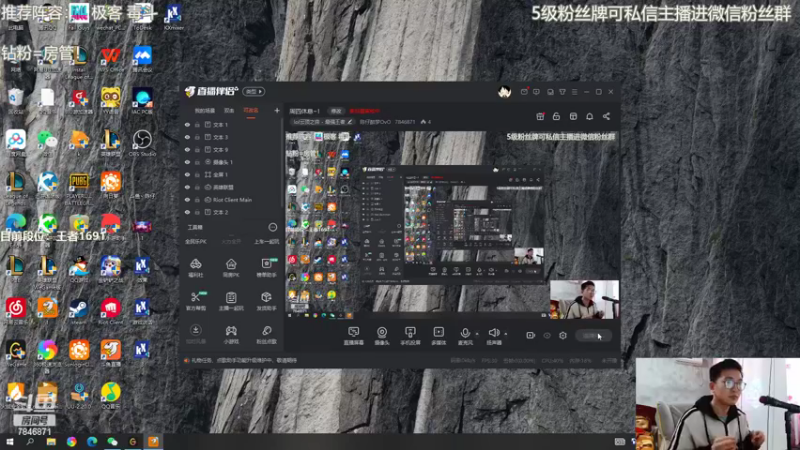Toggle the preview eye icon near settings
Screen dimensions: 800x450
547,335
